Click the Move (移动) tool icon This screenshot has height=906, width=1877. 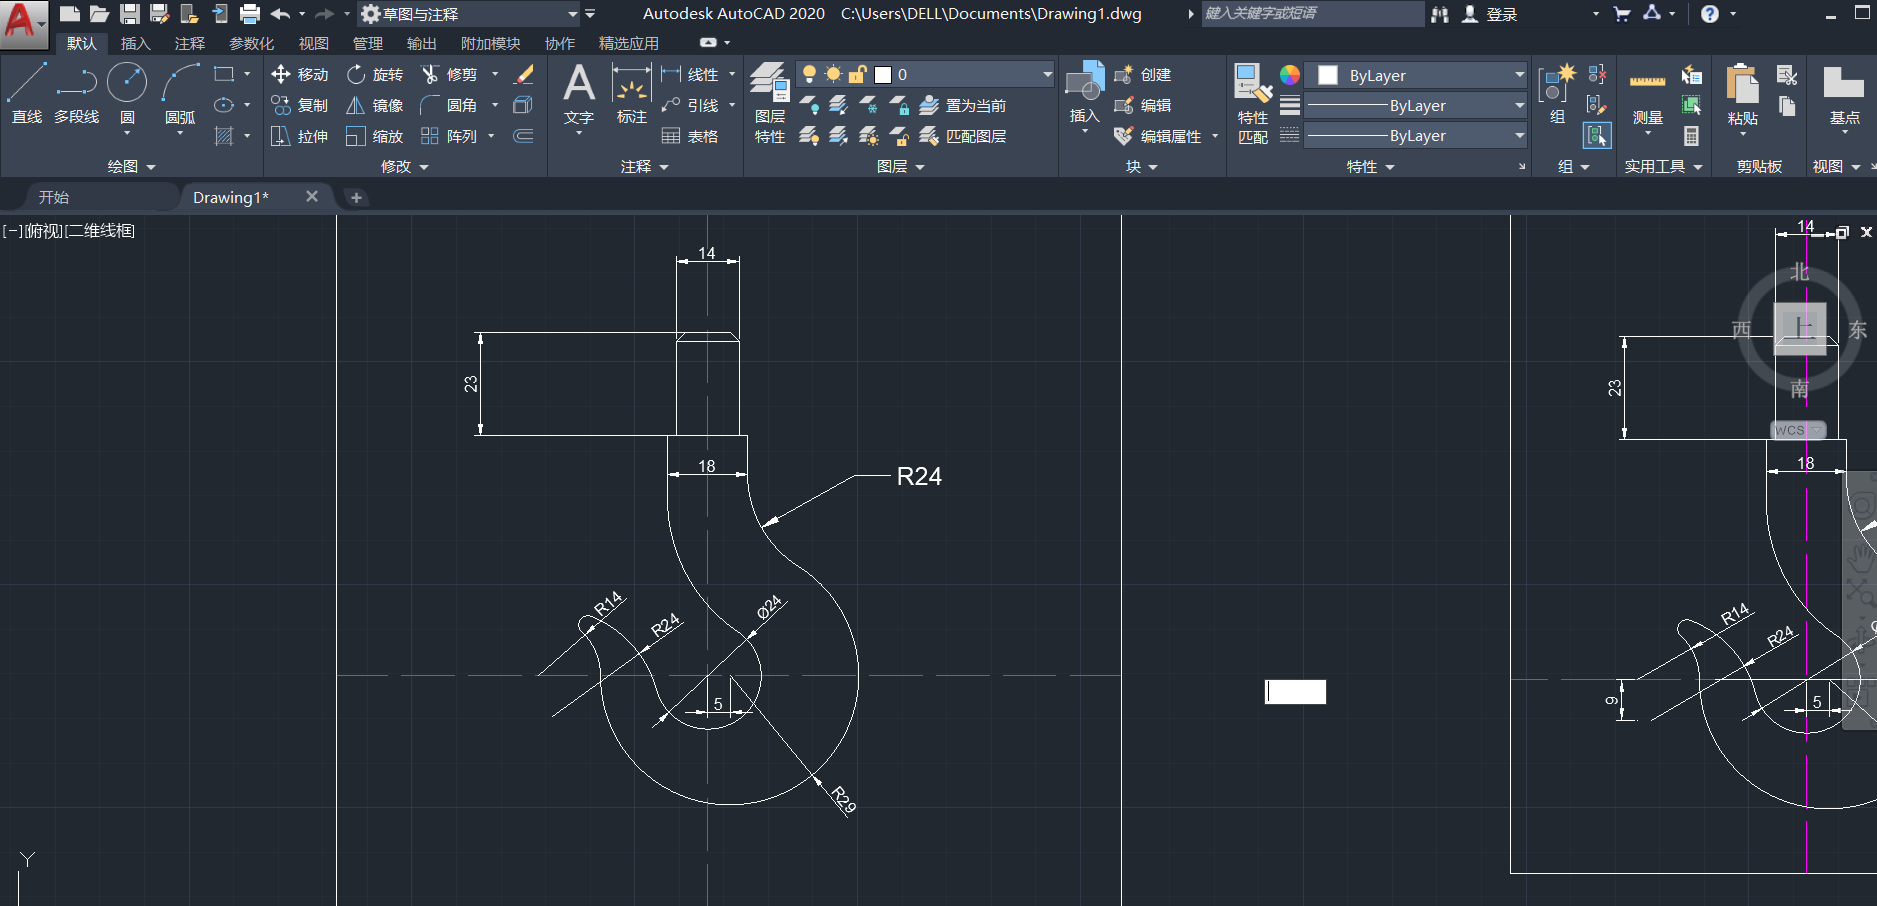coord(281,74)
